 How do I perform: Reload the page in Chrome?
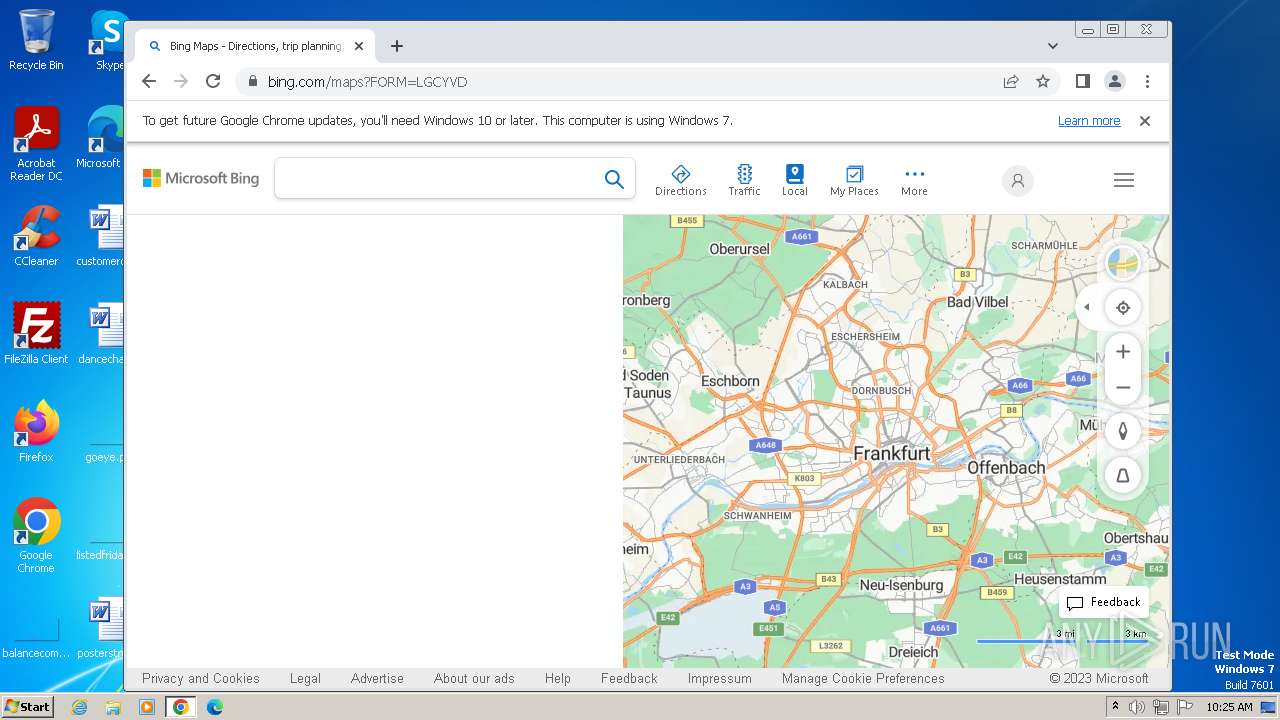pyautogui.click(x=213, y=82)
